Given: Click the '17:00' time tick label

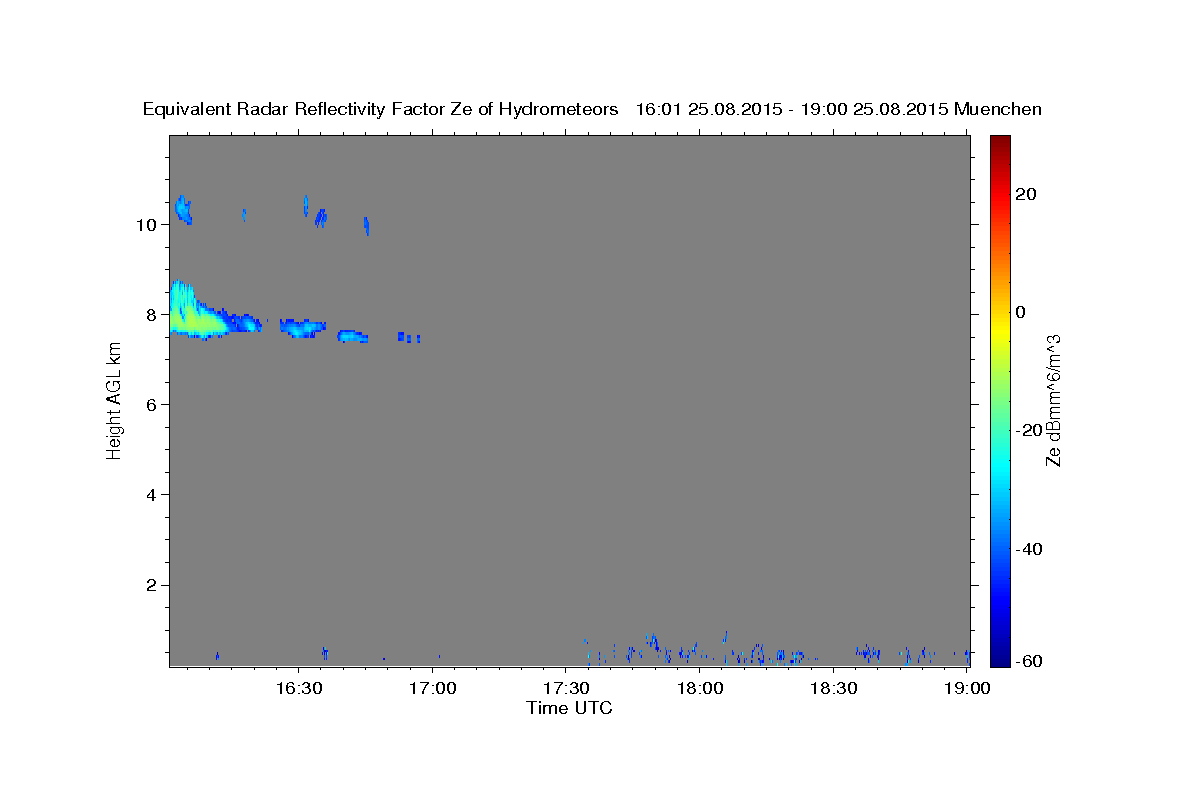Looking at the screenshot, I should pos(432,688).
